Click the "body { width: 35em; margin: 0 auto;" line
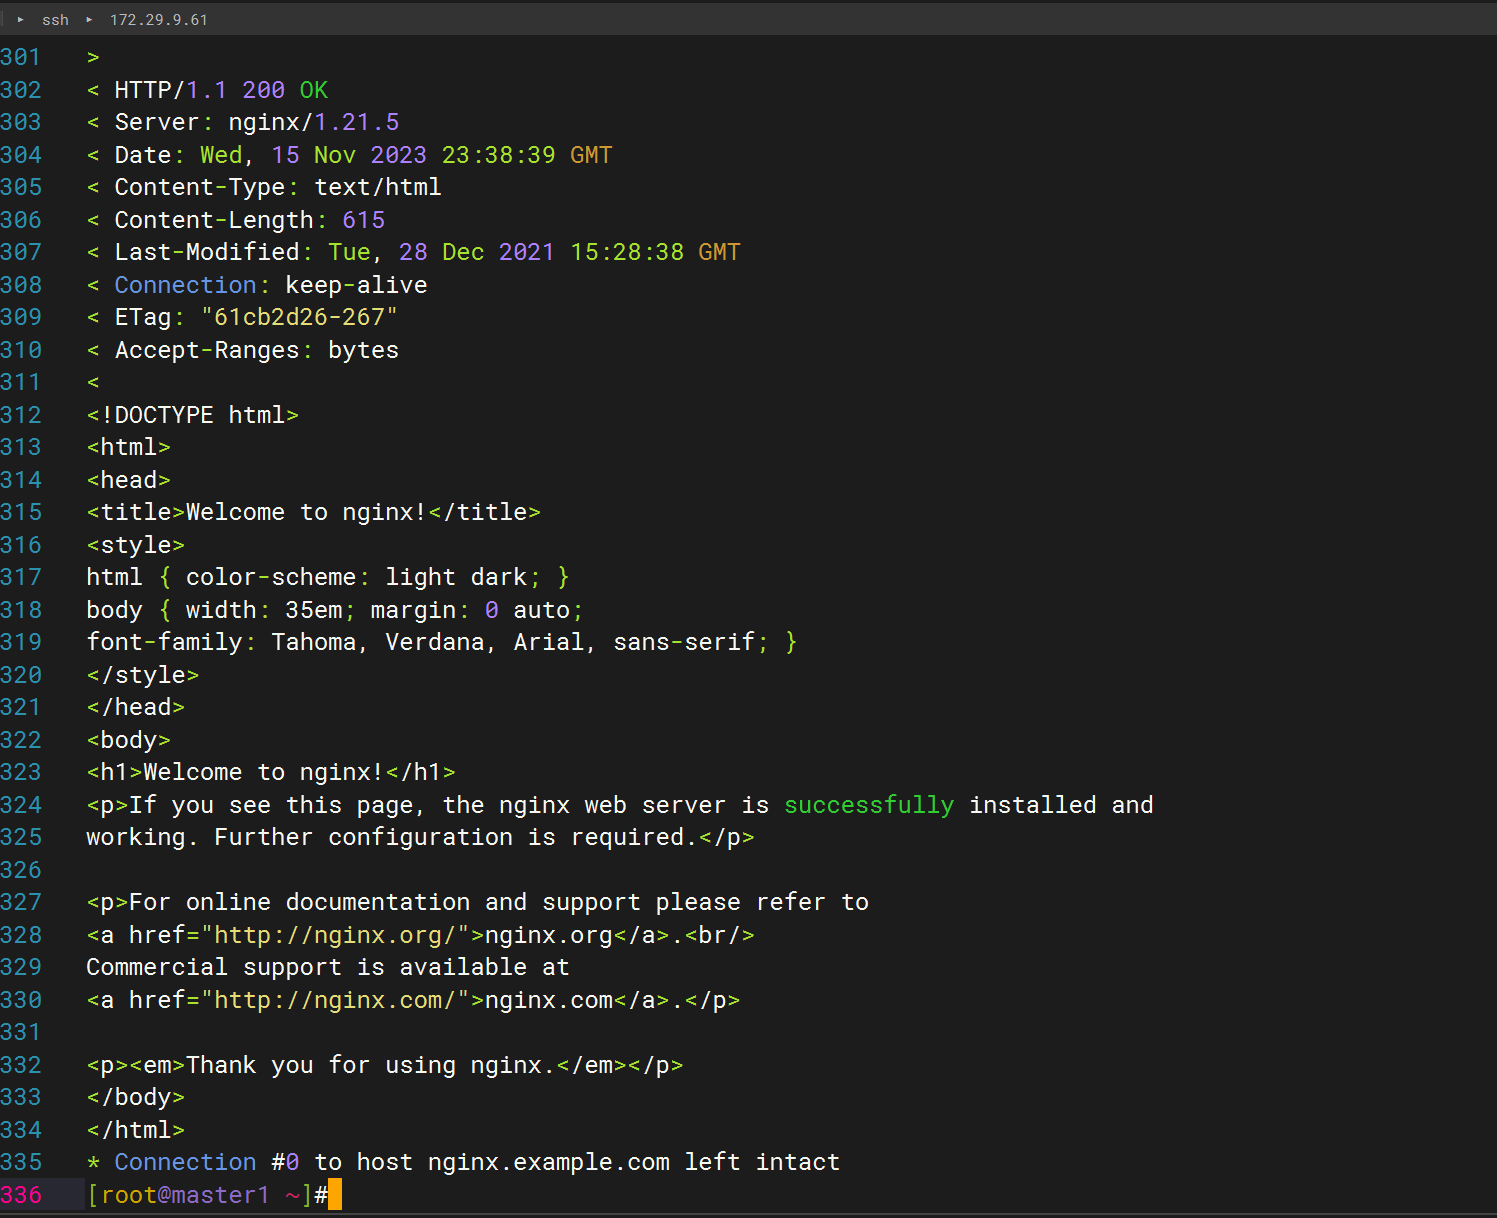 tap(335, 610)
